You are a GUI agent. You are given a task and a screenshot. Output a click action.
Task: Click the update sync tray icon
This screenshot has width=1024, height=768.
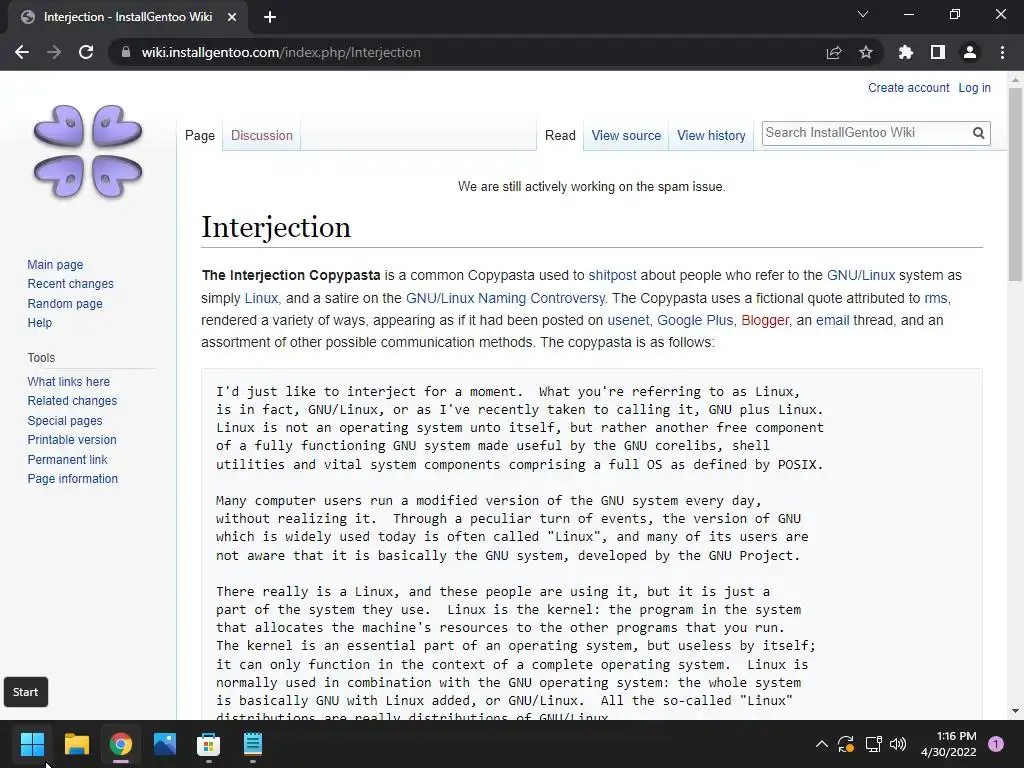pos(846,744)
